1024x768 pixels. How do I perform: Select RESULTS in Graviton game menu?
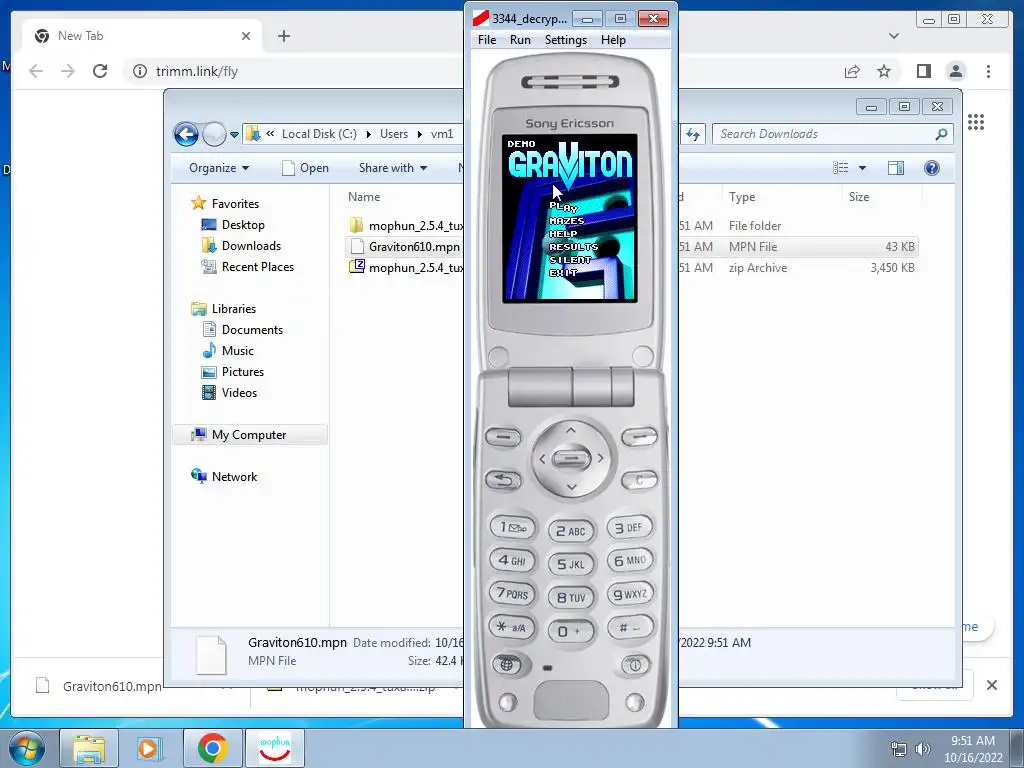click(573, 247)
